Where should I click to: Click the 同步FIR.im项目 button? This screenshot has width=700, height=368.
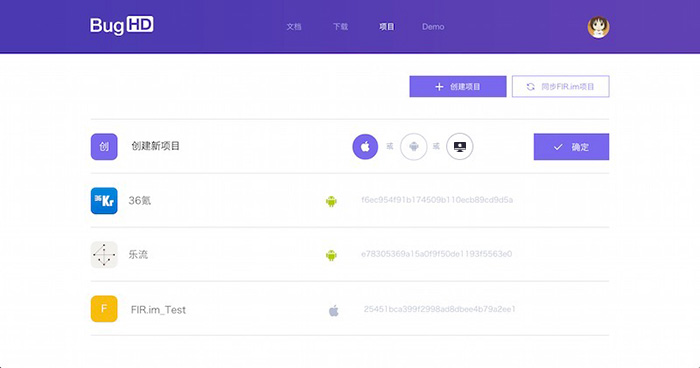click(x=560, y=86)
